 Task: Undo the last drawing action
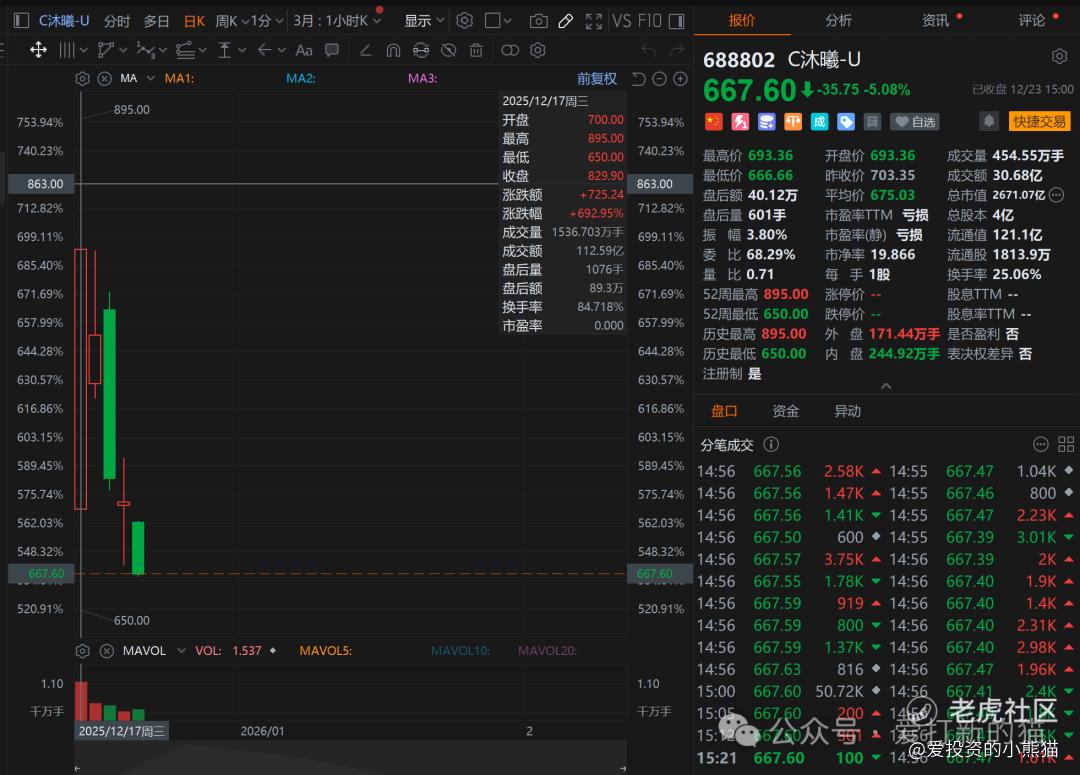[648, 50]
